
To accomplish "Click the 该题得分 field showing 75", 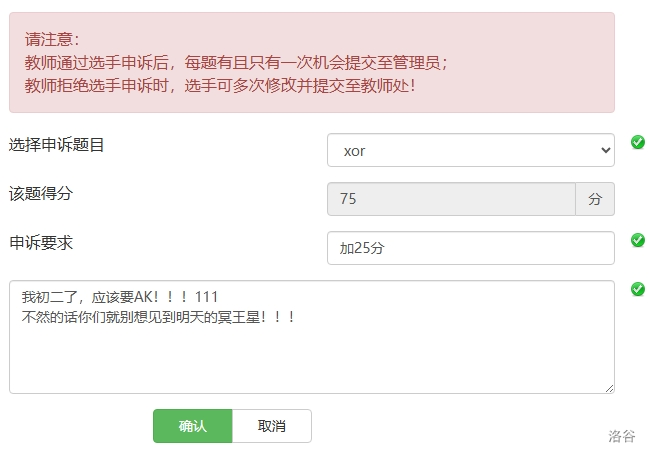I will (x=451, y=199).
